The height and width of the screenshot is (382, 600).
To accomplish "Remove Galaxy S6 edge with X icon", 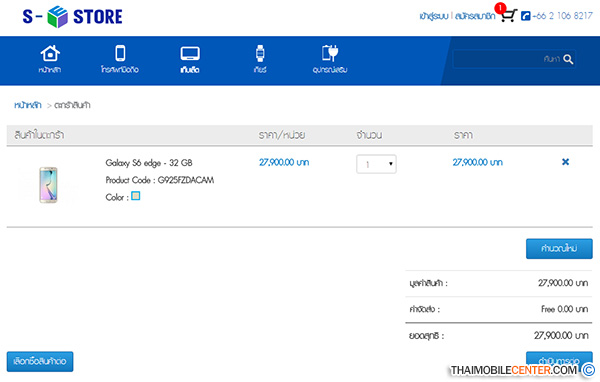I will pos(565,162).
